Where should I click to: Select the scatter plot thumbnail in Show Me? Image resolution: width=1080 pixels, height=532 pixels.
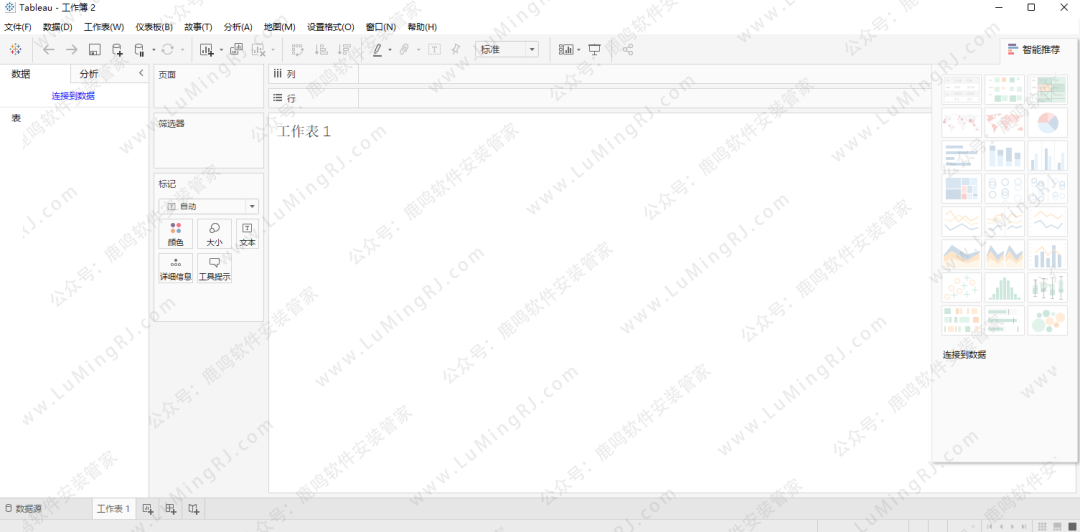[962, 287]
